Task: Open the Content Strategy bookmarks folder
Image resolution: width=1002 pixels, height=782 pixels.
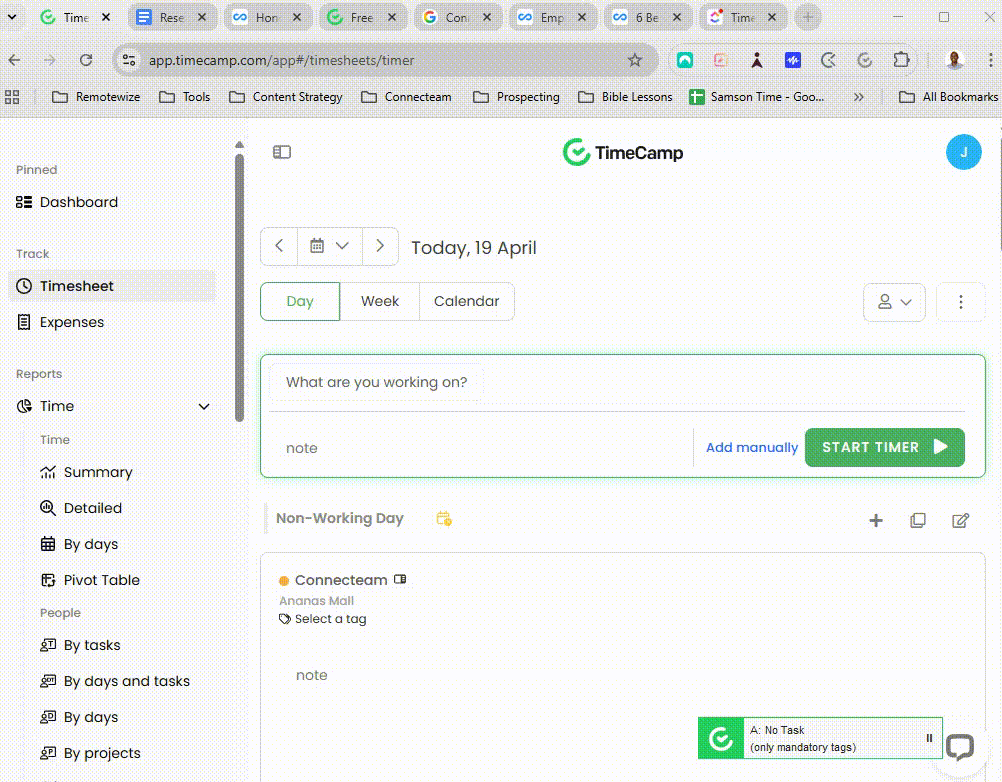Action: [x=286, y=96]
